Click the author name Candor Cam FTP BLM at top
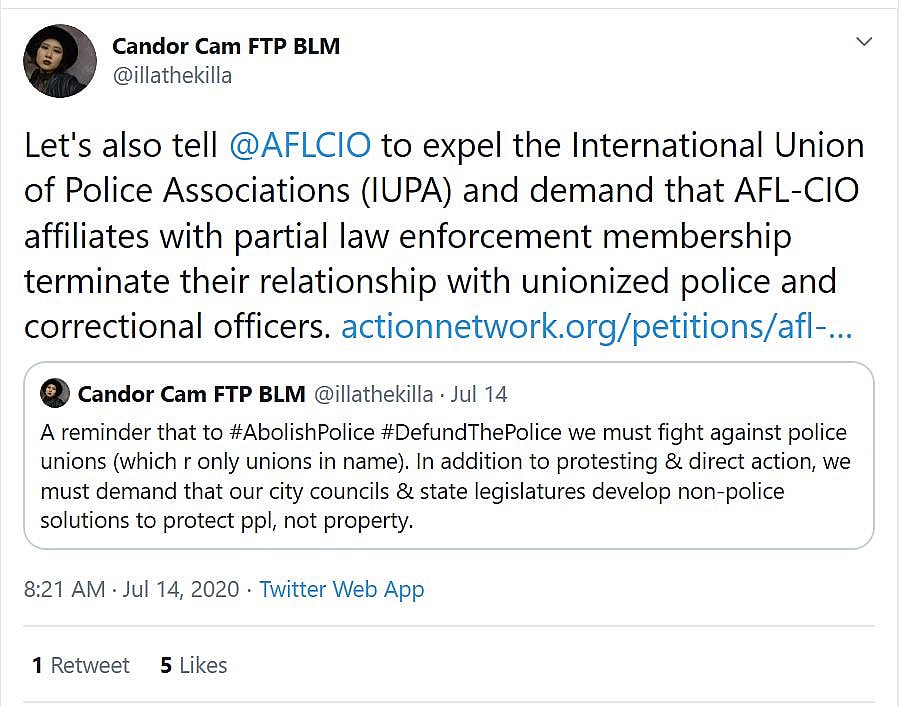Viewport: 904px width, 706px height. 226,46
